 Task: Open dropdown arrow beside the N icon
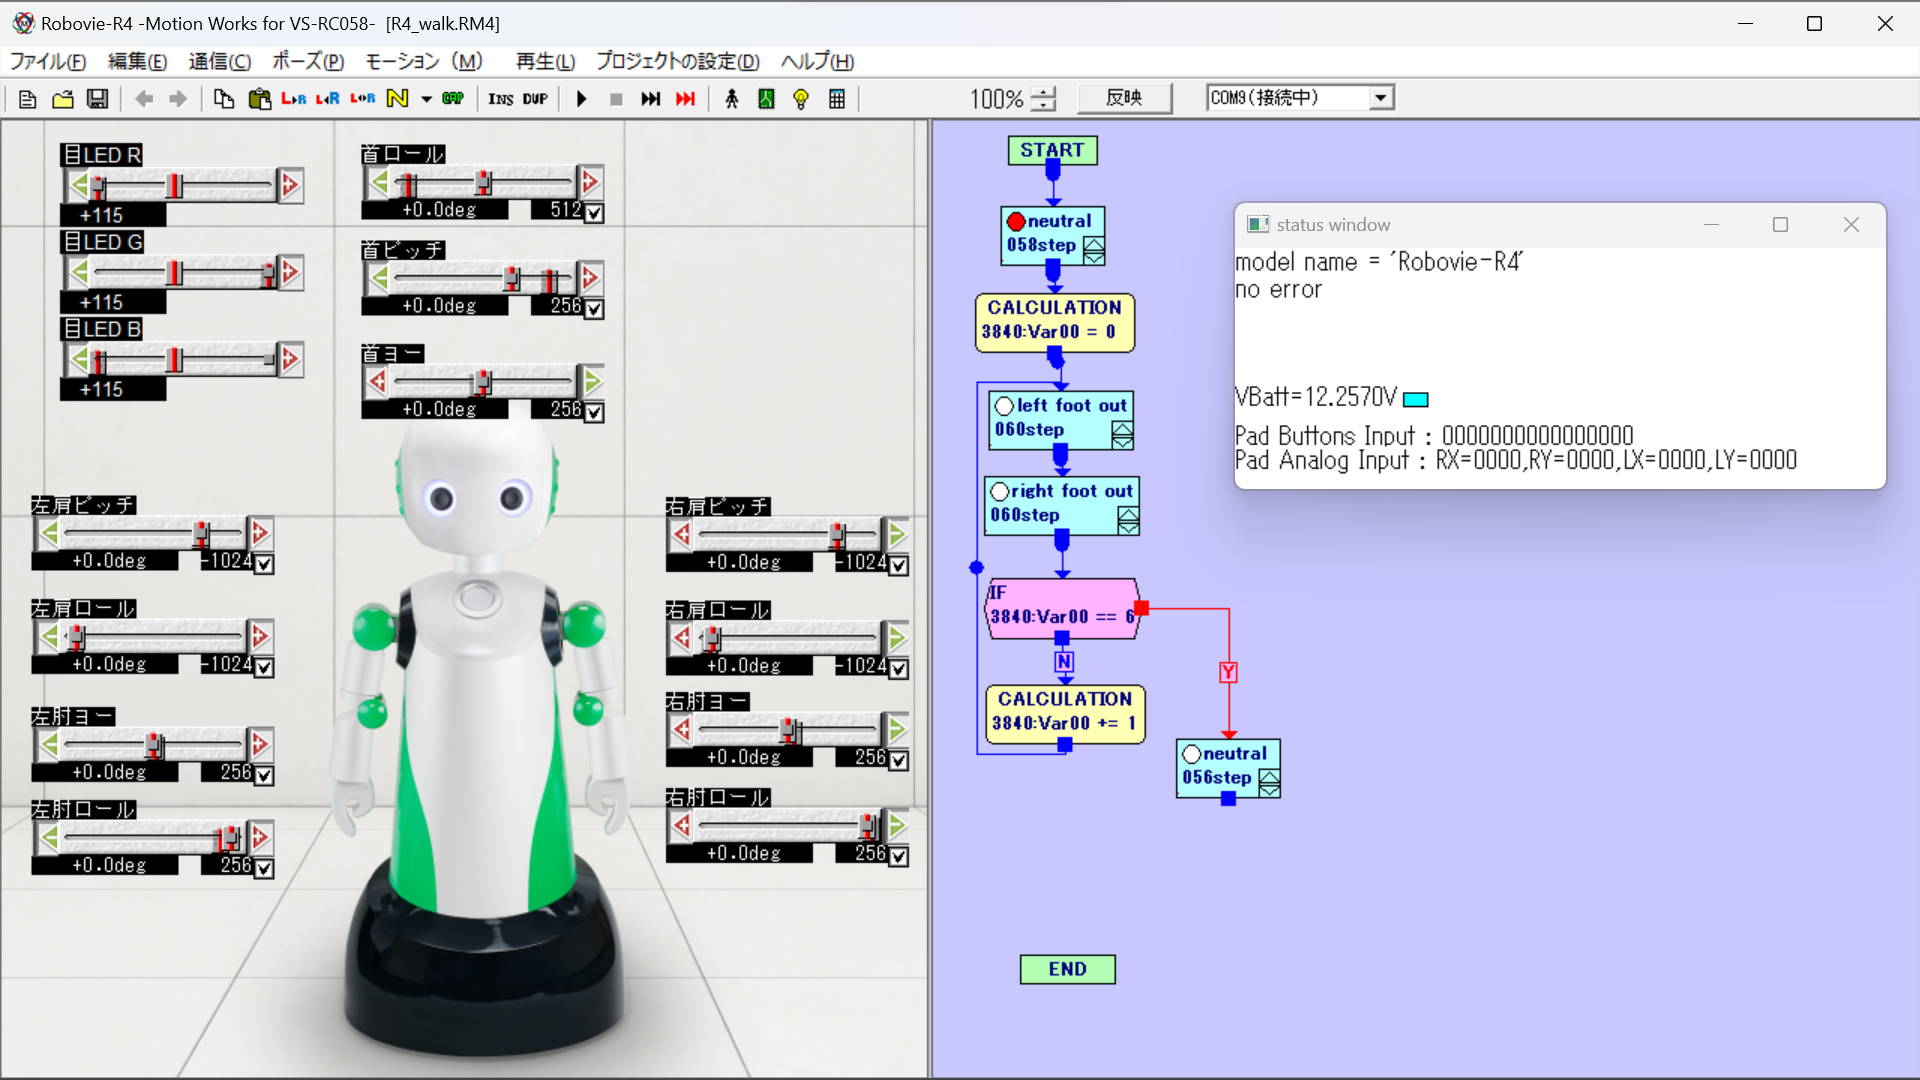[x=426, y=99]
